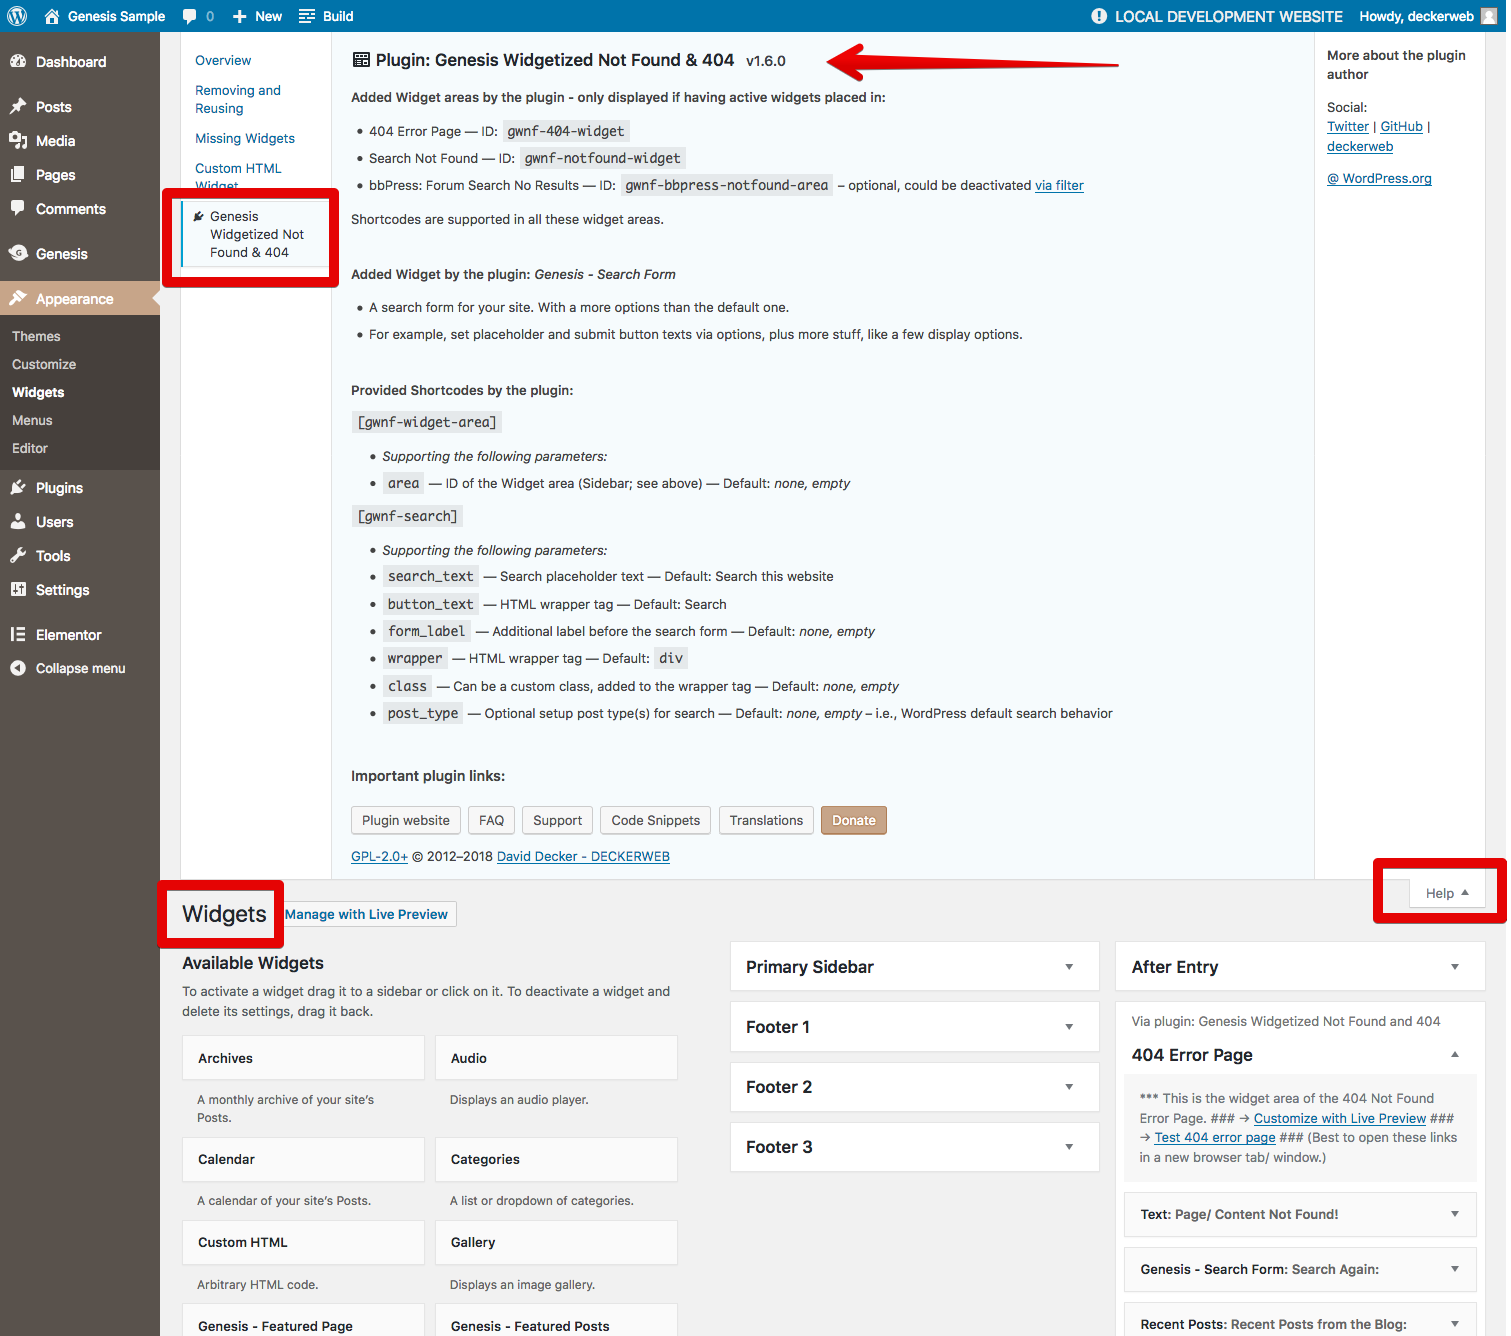This screenshot has height=1336, width=1511.
Task: Click the Translations button
Action: point(766,820)
